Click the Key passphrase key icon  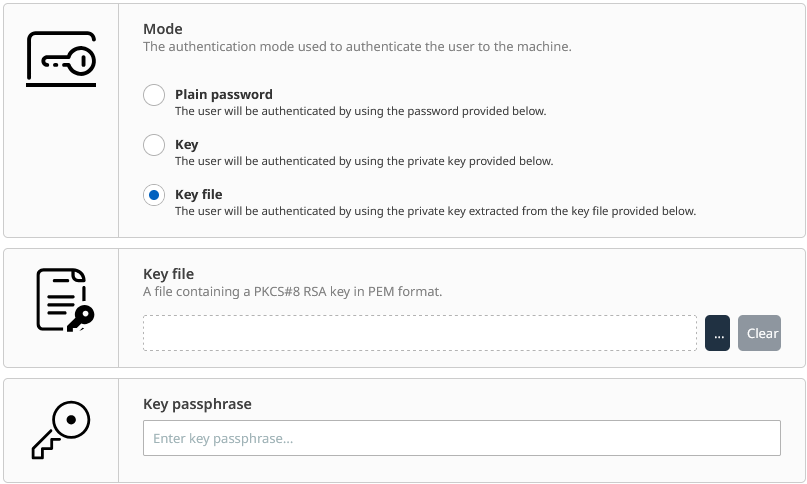61,430
